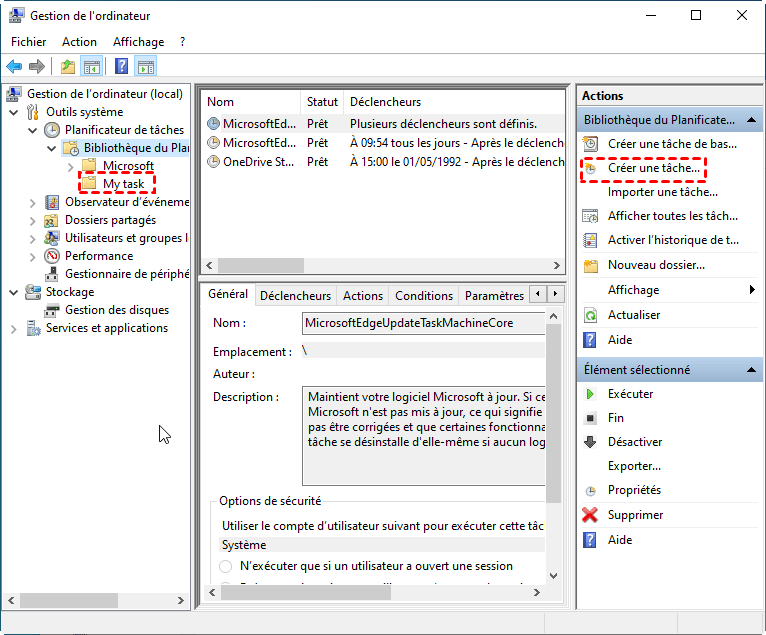Select radio button N'exécuter que si session ouverte
Viewport: 766px width, 635px height.
point(226,566)
